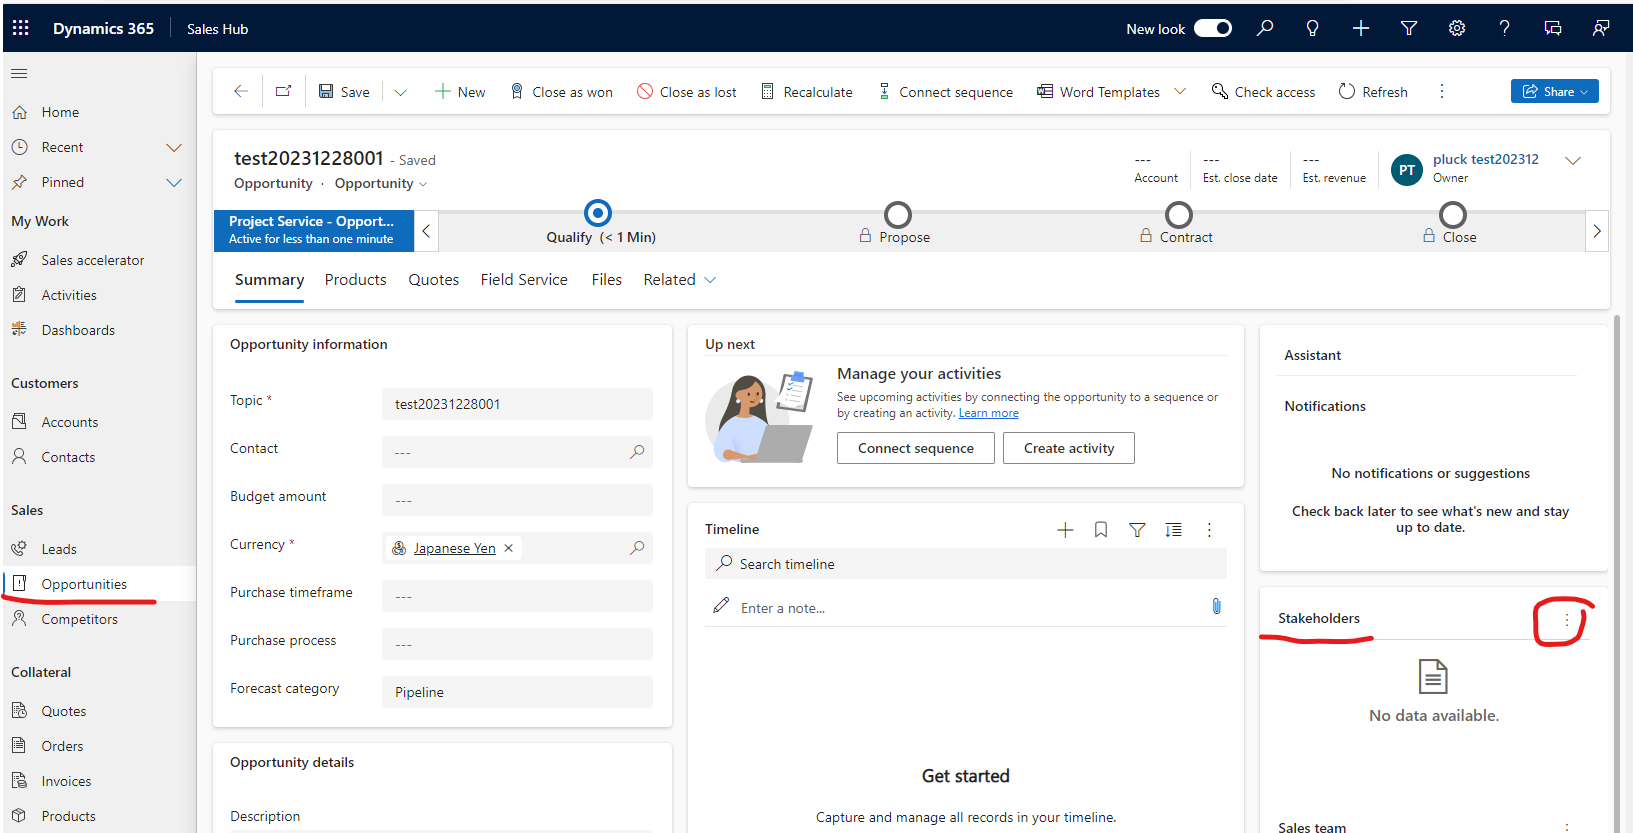Click the Connect sequence button in Up next
Screen dimensions: 1633x833
pyautogui.click(x=916, y=448)
